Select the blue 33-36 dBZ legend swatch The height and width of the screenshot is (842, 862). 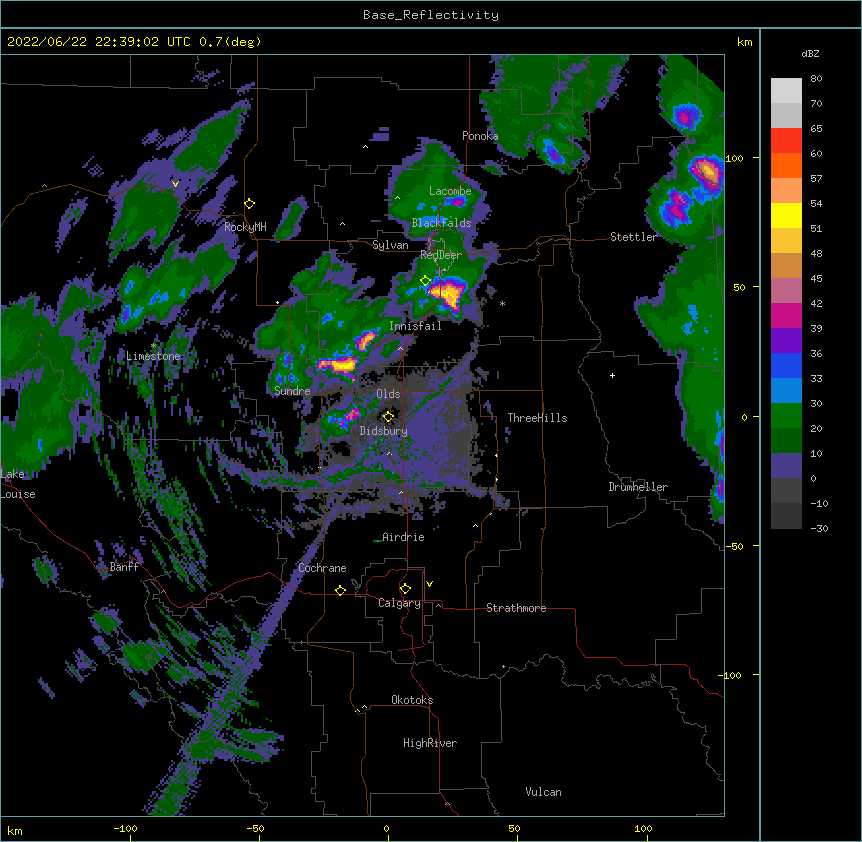point(786,365)
